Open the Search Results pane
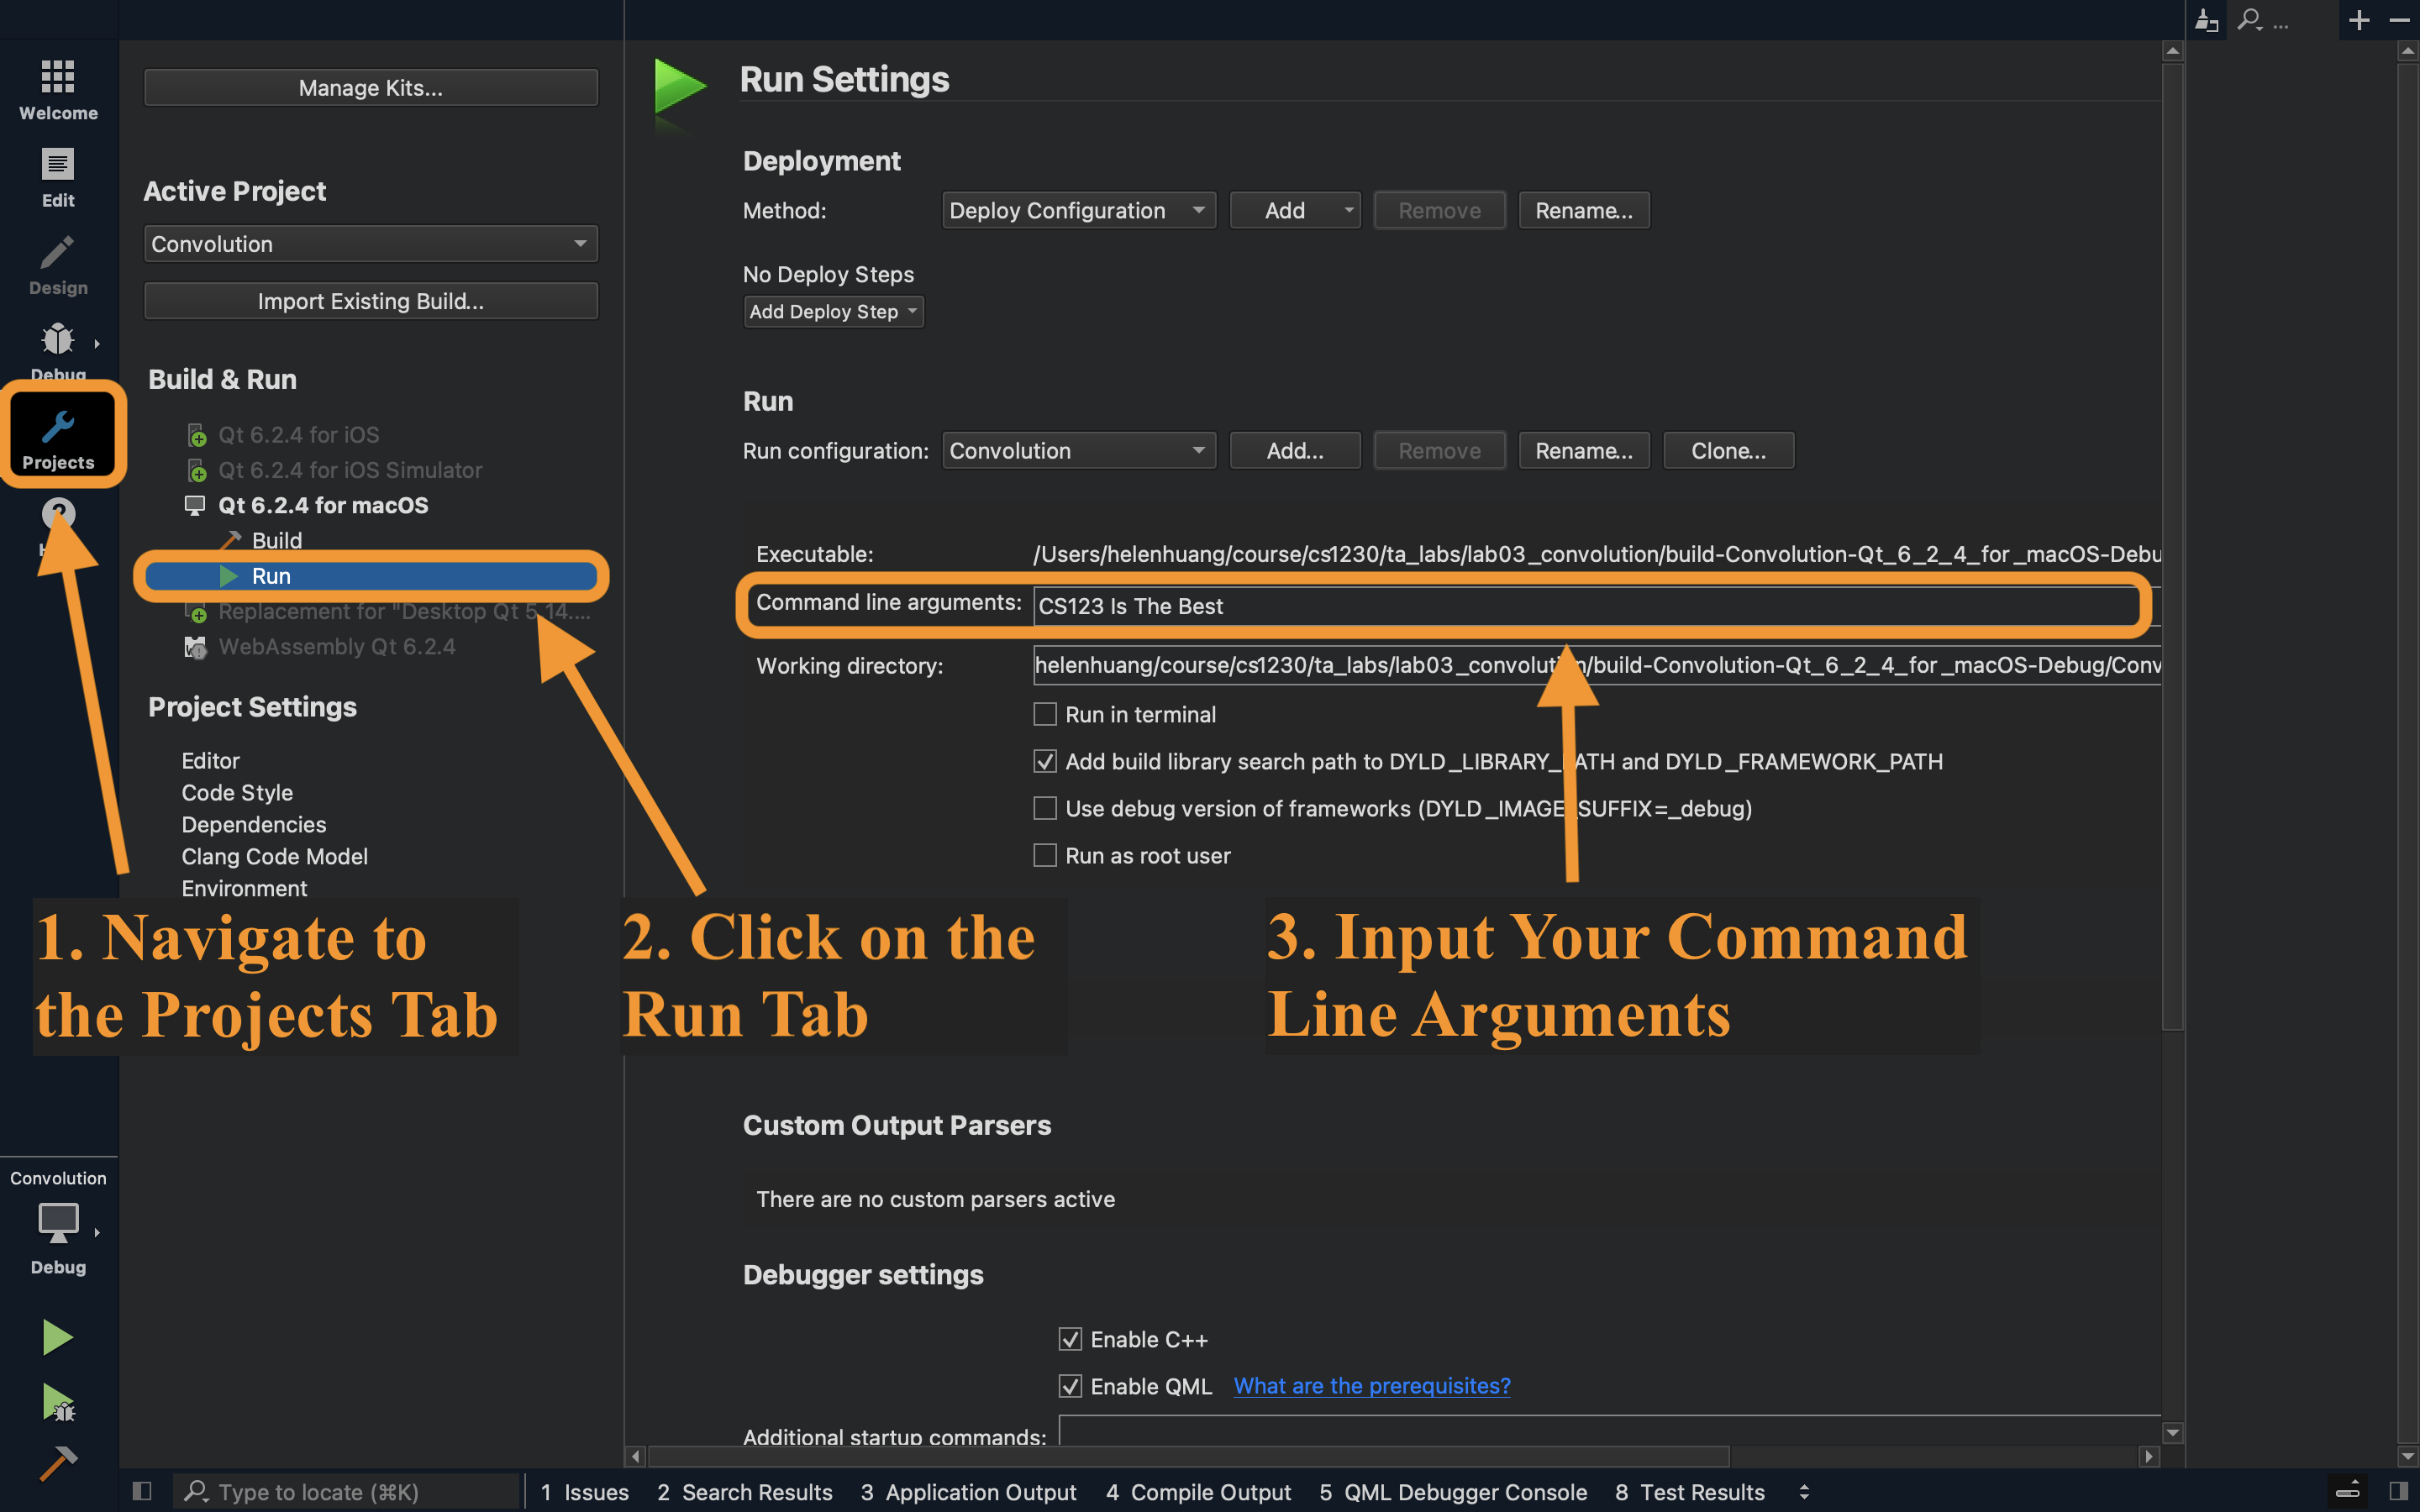Viewport: 2420px width, 1512px height. pos(745,1492)
